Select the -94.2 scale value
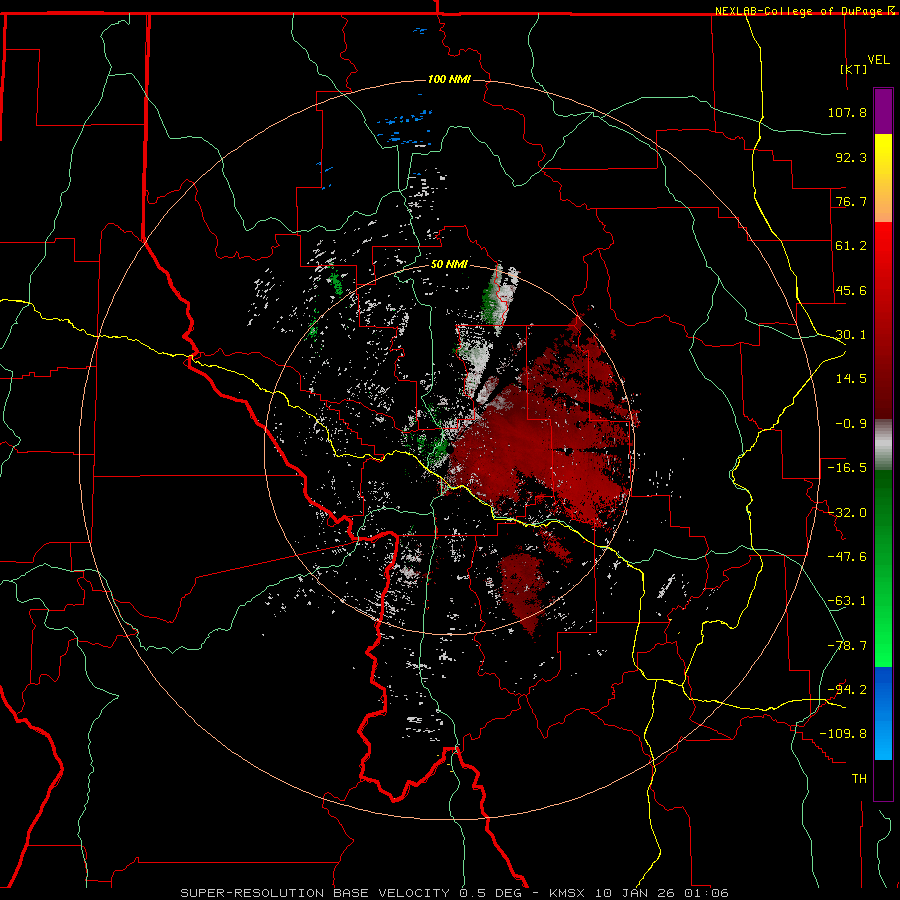This screenshot has width=900, height=900. click(847, 689)
